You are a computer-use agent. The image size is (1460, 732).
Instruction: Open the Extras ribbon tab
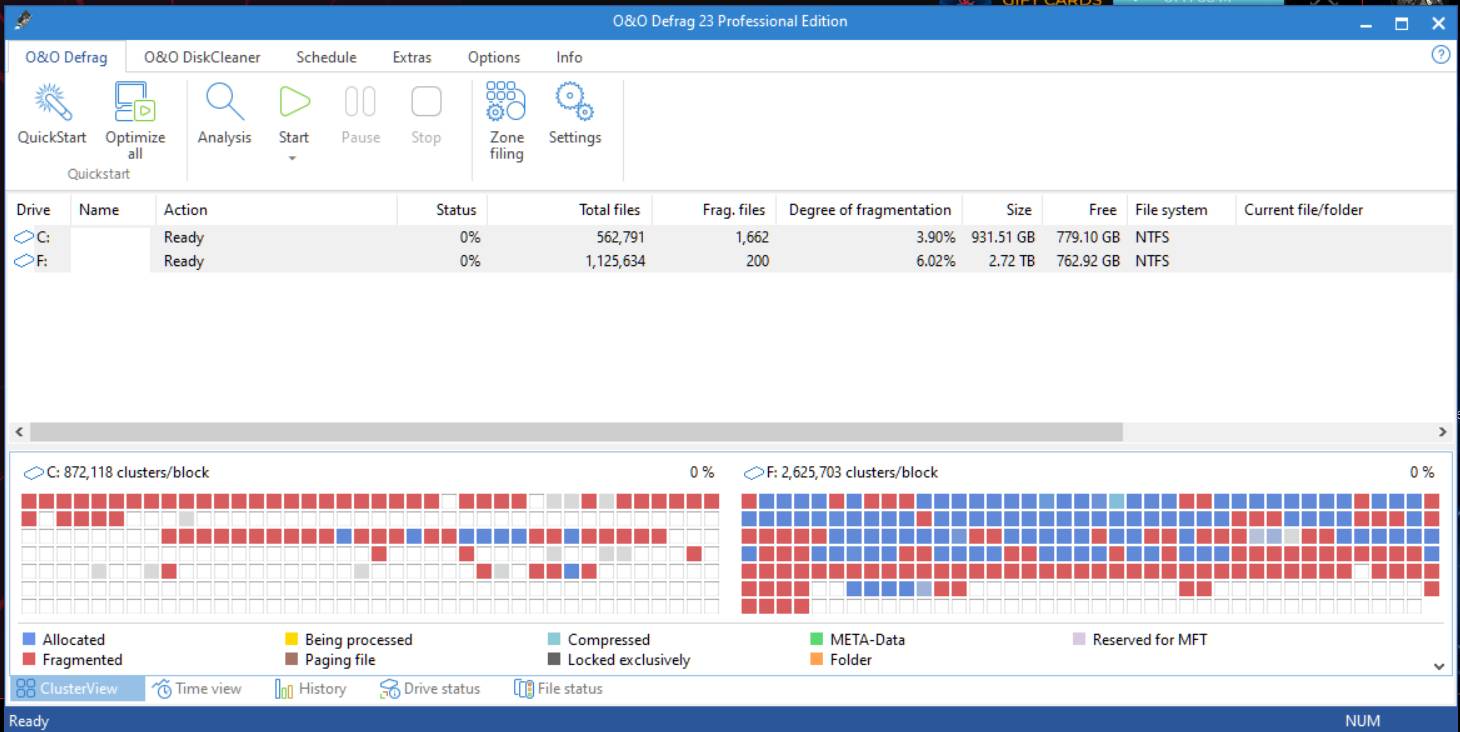(412, 57)
